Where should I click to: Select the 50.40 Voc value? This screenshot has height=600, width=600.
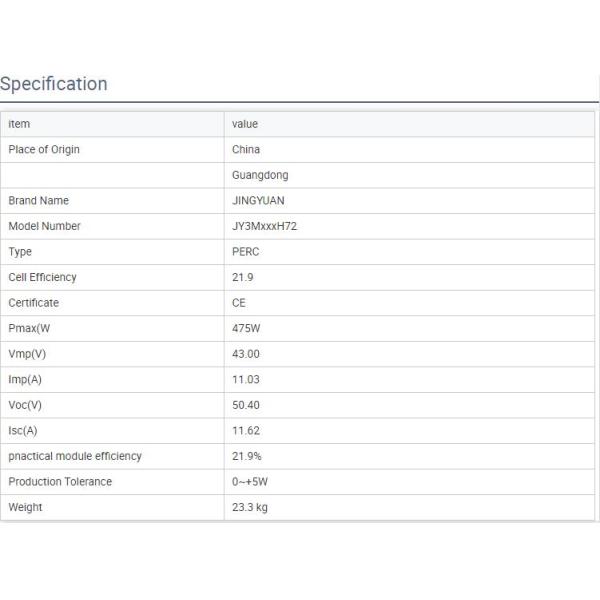click(246, 405)
